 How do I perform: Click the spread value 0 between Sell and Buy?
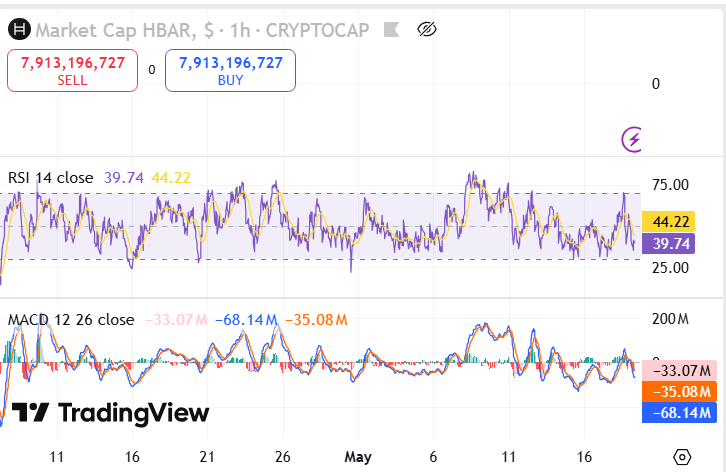coord(151,70)
